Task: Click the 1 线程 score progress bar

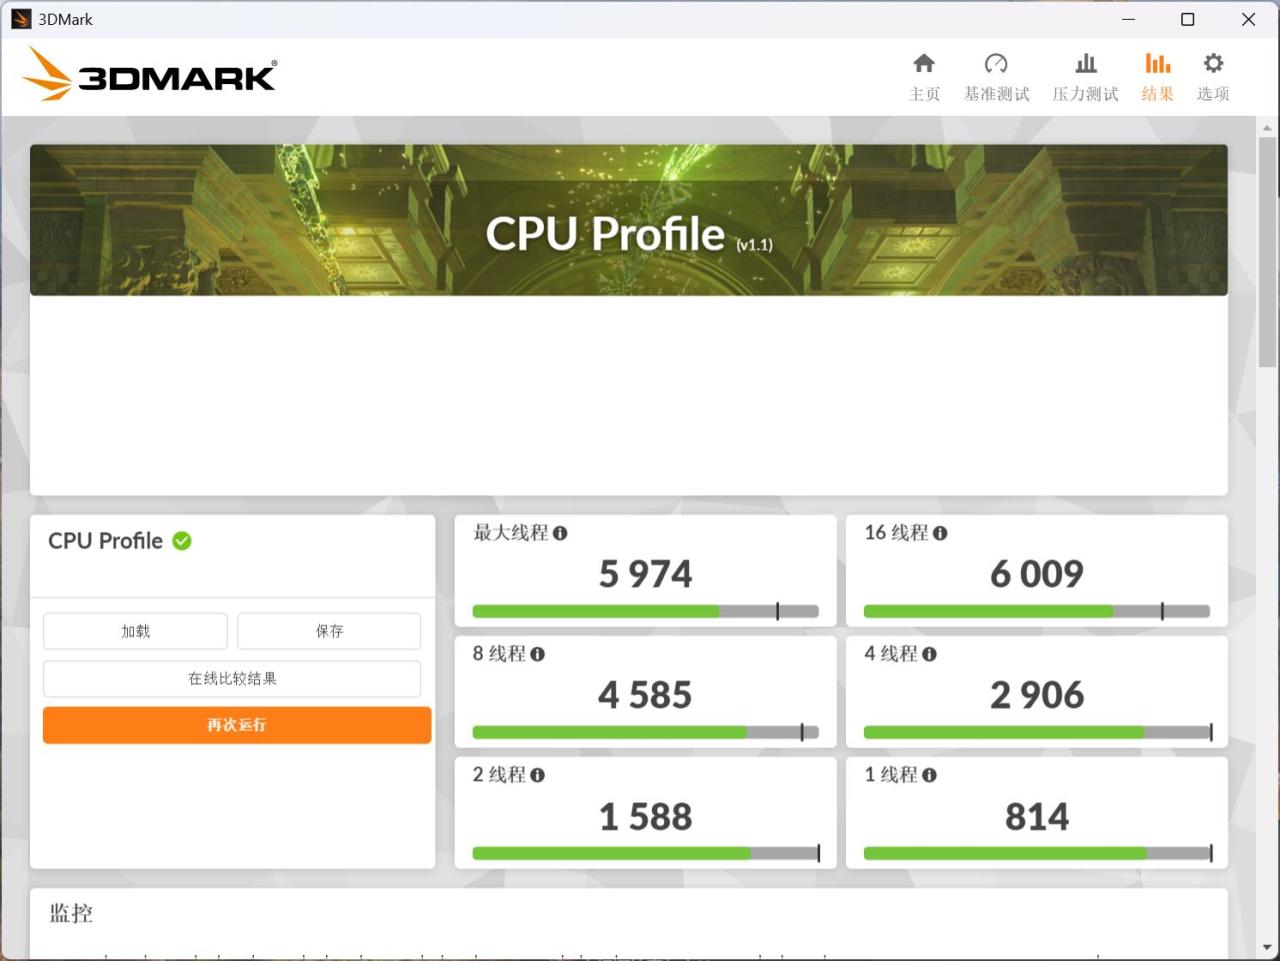Action: coord(1037,853)
